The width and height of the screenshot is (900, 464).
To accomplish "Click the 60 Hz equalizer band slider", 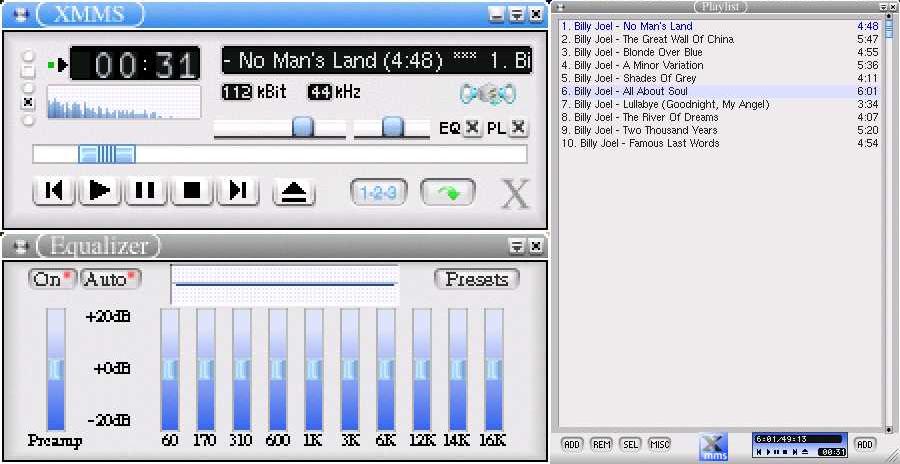I will point(170,369).
